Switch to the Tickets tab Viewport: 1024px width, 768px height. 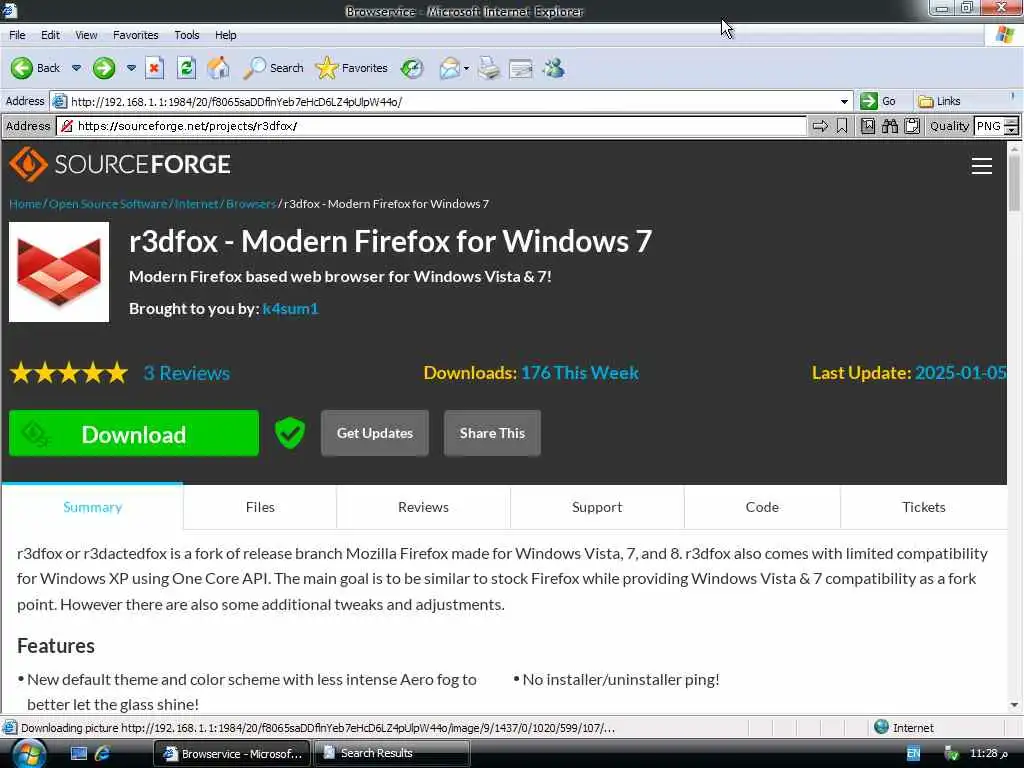click(923, 507)
